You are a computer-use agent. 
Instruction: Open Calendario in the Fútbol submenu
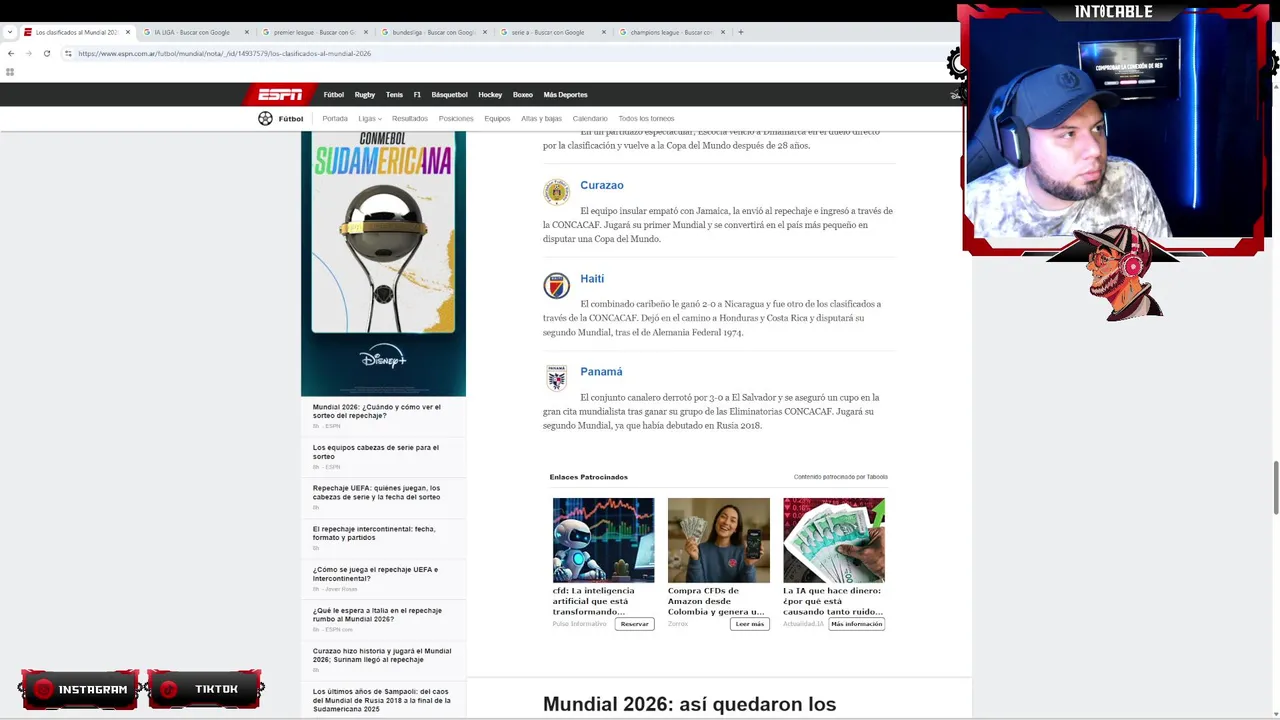point(590,119)
